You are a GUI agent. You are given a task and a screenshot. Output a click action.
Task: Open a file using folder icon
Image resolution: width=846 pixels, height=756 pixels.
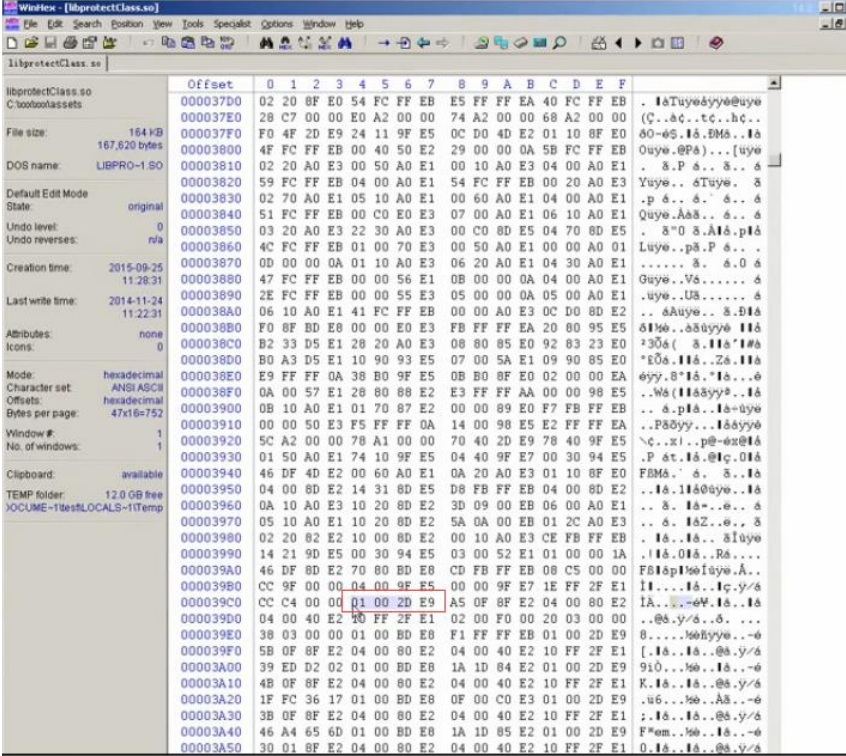tap(31, 43)
